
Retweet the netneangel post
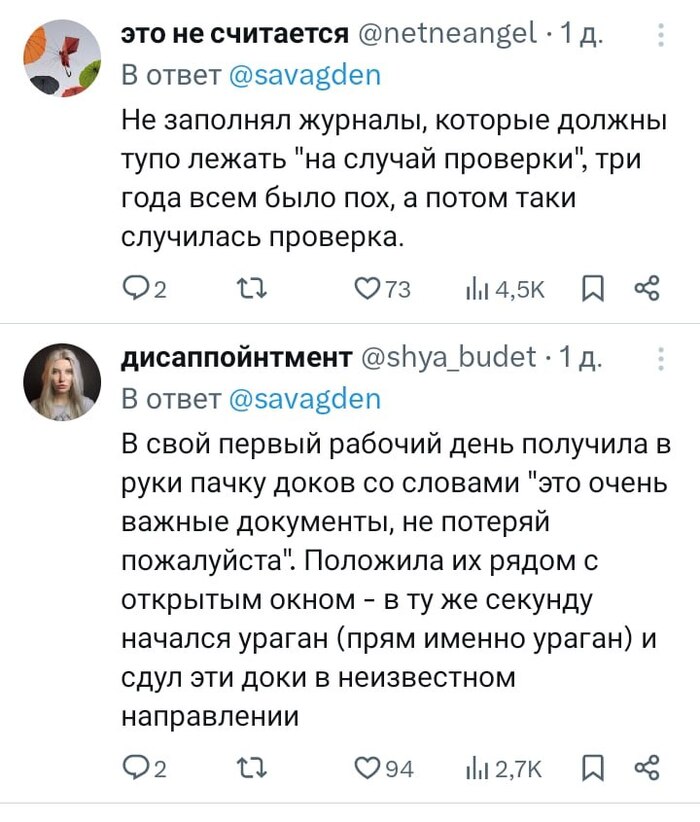[246, 290]
